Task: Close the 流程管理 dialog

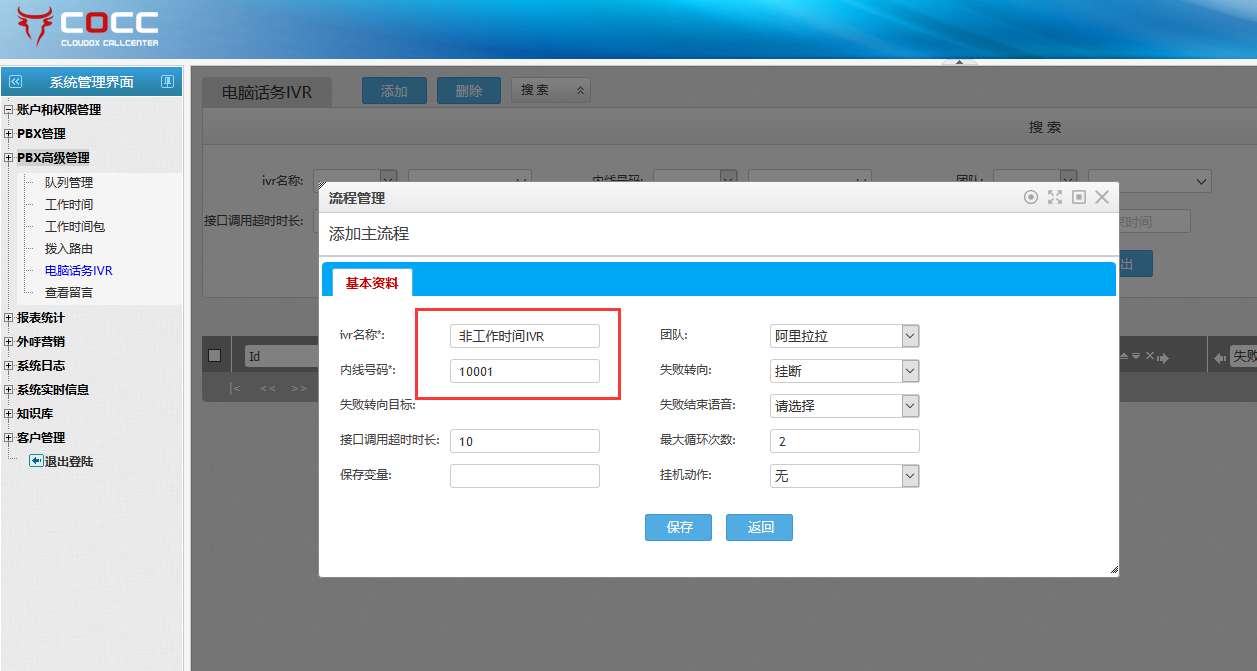Action: 1102,198
